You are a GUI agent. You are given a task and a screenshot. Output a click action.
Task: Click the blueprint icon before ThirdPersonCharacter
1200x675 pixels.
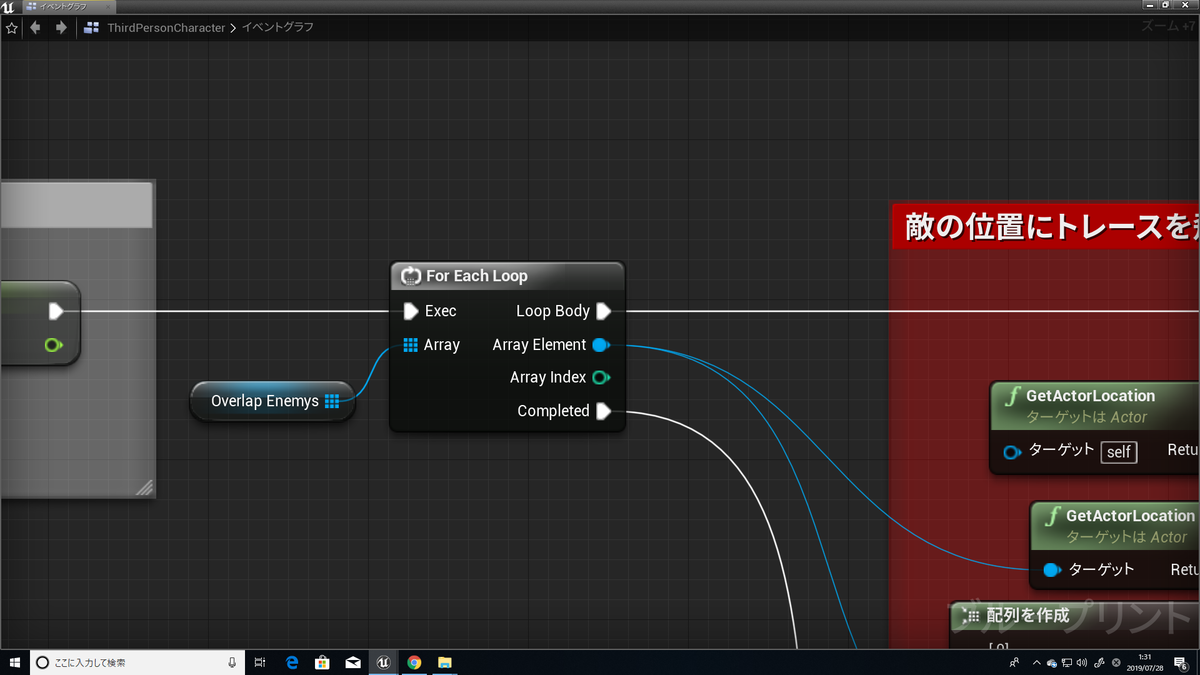coord(92,28)
